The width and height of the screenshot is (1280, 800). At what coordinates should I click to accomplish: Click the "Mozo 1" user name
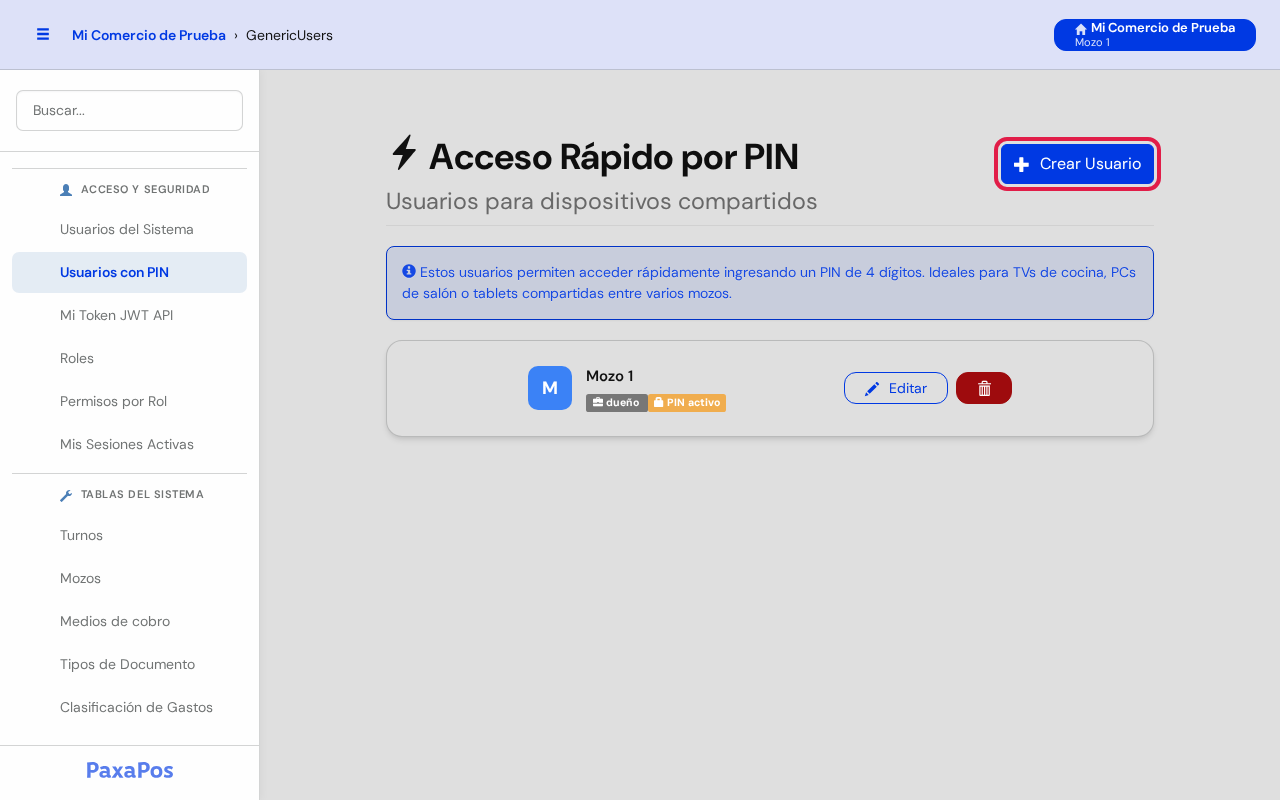coord(610,376)
